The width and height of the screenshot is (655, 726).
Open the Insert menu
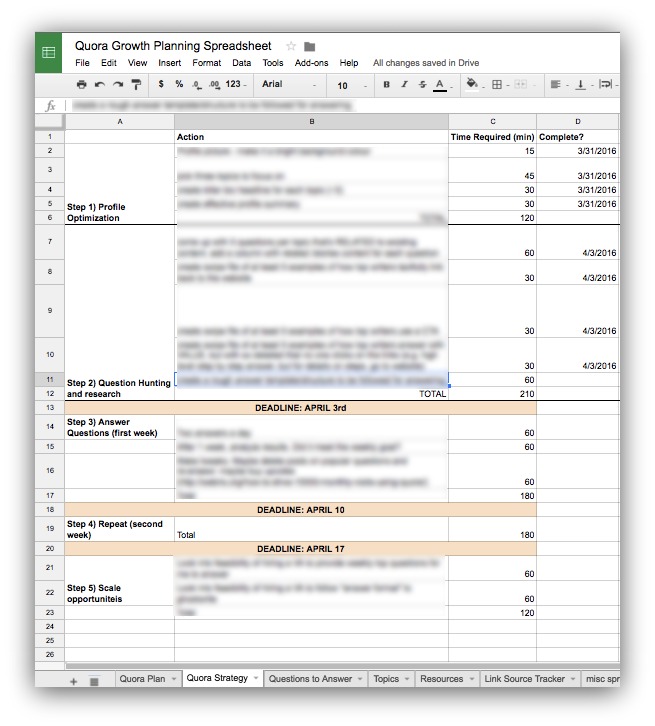pyautogui.click(x=169, y=63)
